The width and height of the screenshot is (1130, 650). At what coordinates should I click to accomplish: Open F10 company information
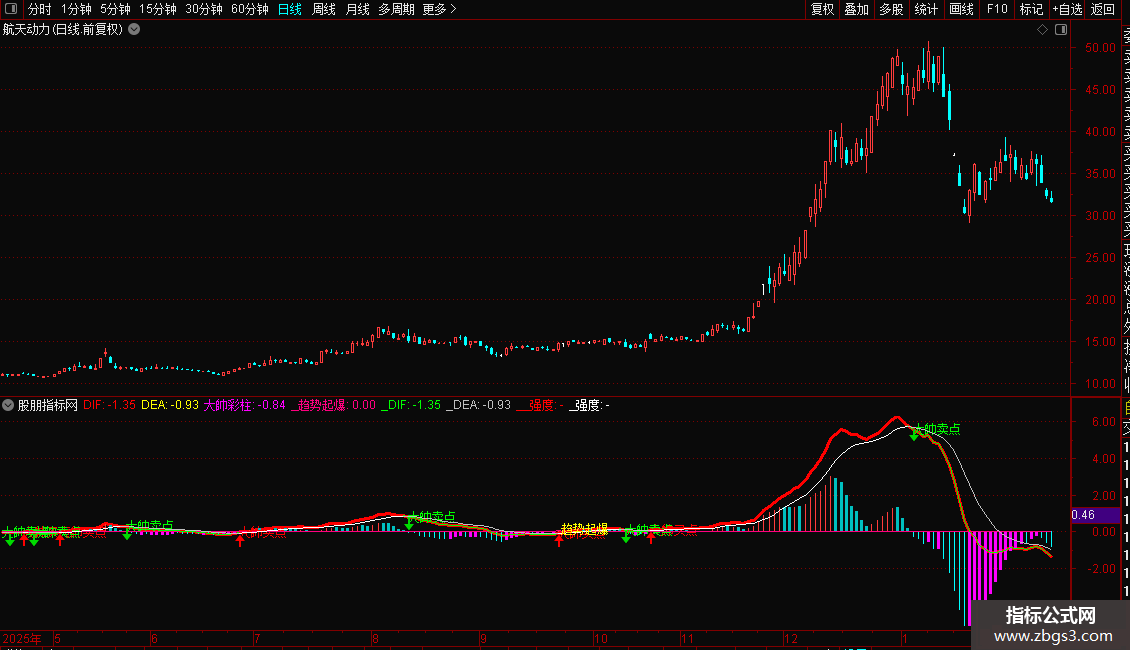[997, 9]
